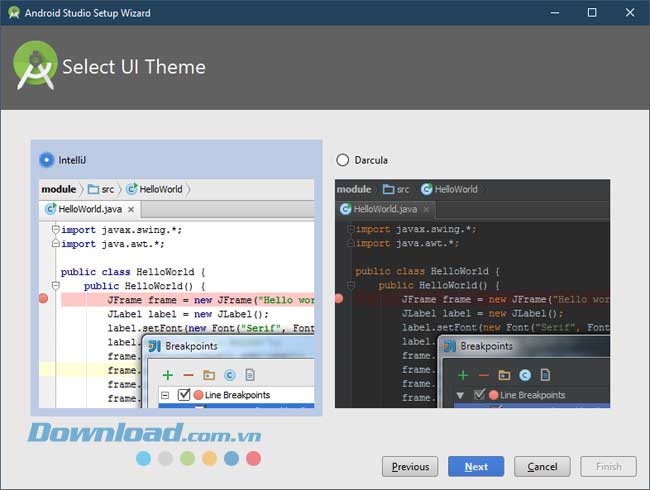This screenshot has width=650, height=490.
Task: Toggle Line Breakpoints checkbox in IntelliJ preview
Action: point(184,395)
